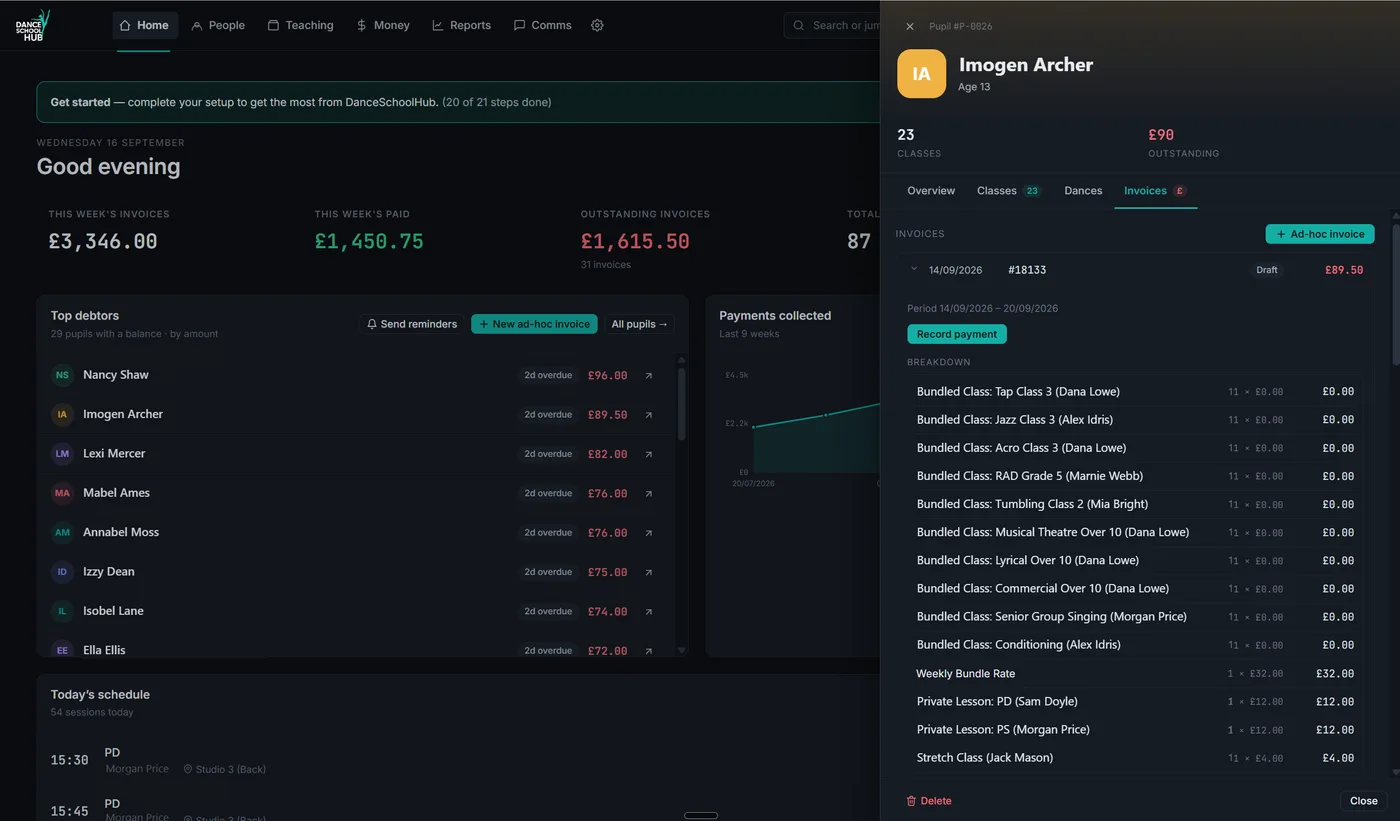Open Isobel Lane's arrow link icon

648,612
